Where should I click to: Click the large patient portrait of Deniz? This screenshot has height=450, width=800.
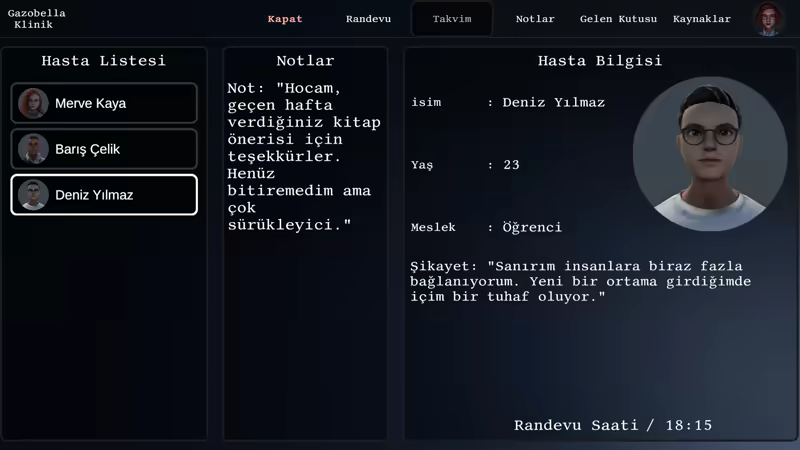[710, 154]
